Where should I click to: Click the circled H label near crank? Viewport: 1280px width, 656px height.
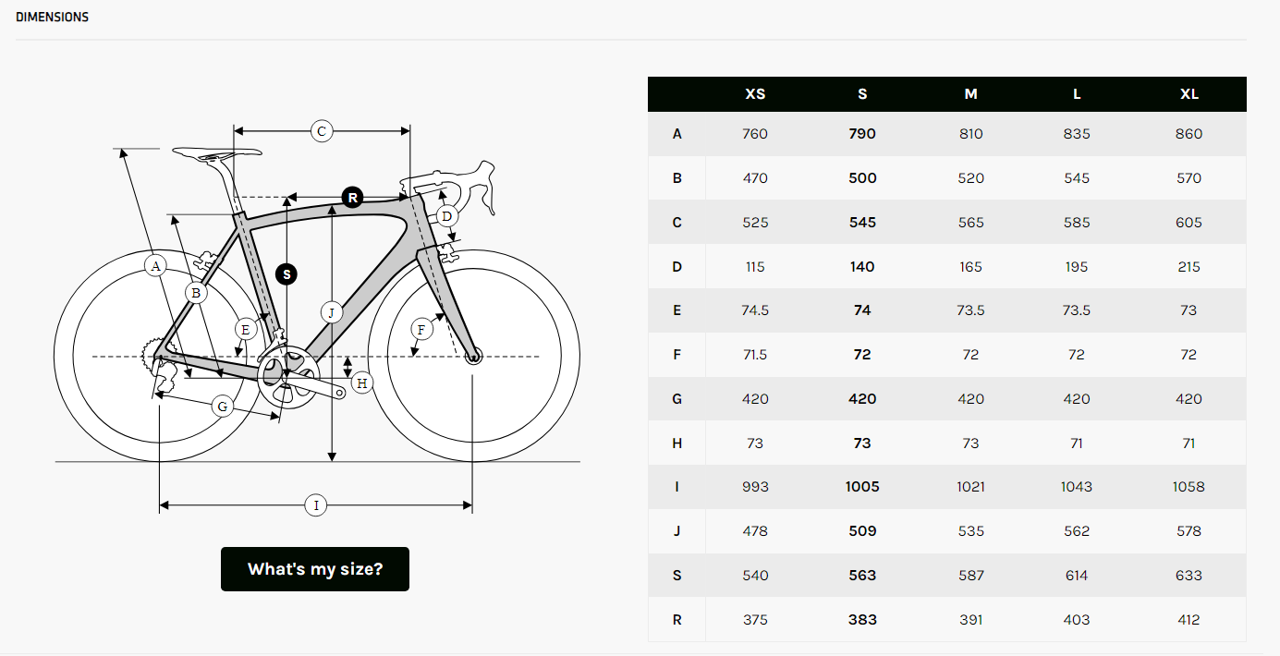click(x=361, y=383)
